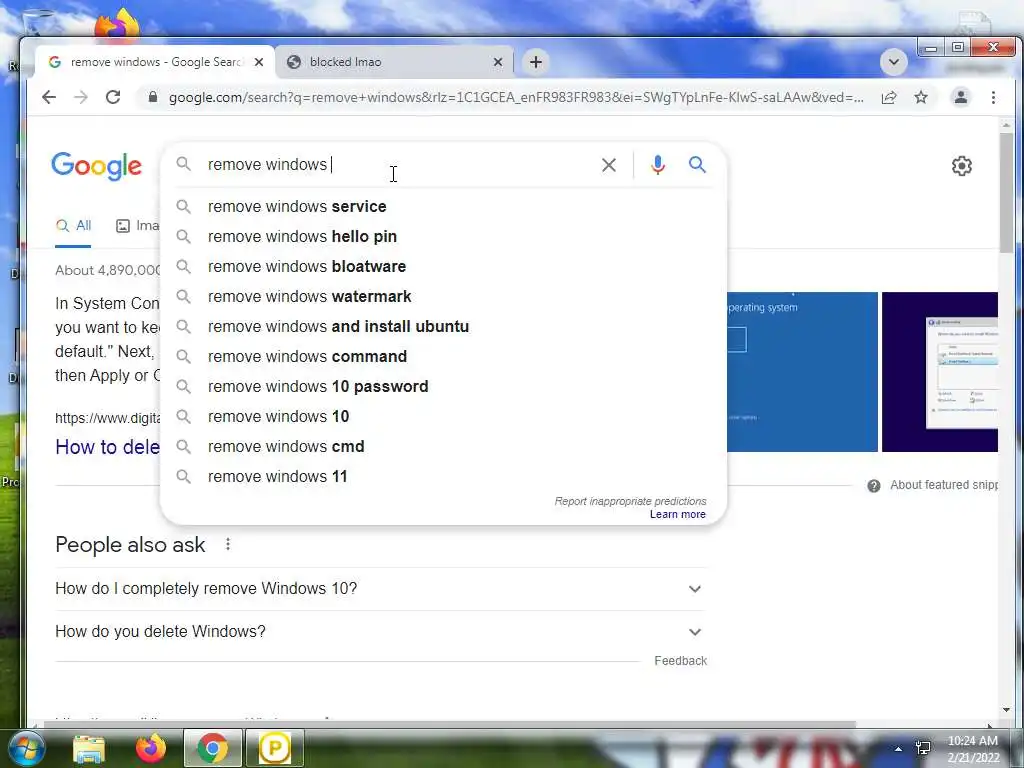Image resolution: width=1024 pixels, height=768 pixels.
Task: Click the address bar URL
Action: click(x=516, y=97)
